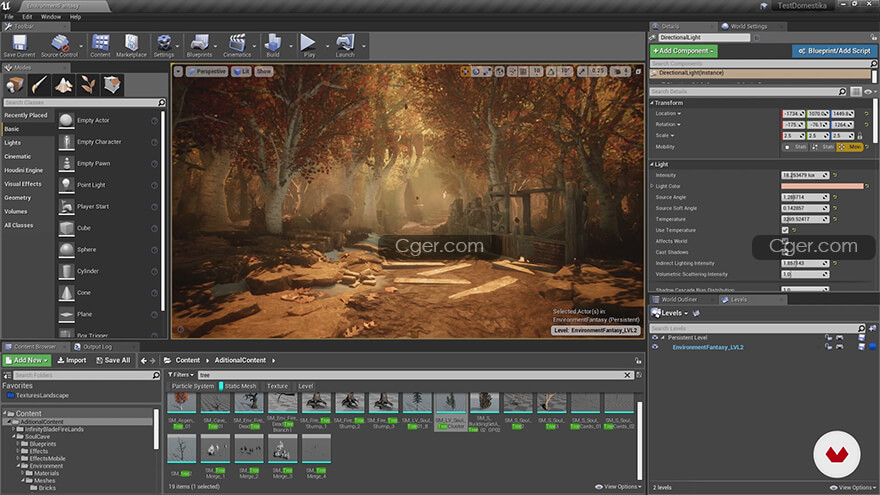Image resolution: width=880 pixels, height=495 pixels.
Task: Open the Light Color swatch
Action: tap(822, 186)
